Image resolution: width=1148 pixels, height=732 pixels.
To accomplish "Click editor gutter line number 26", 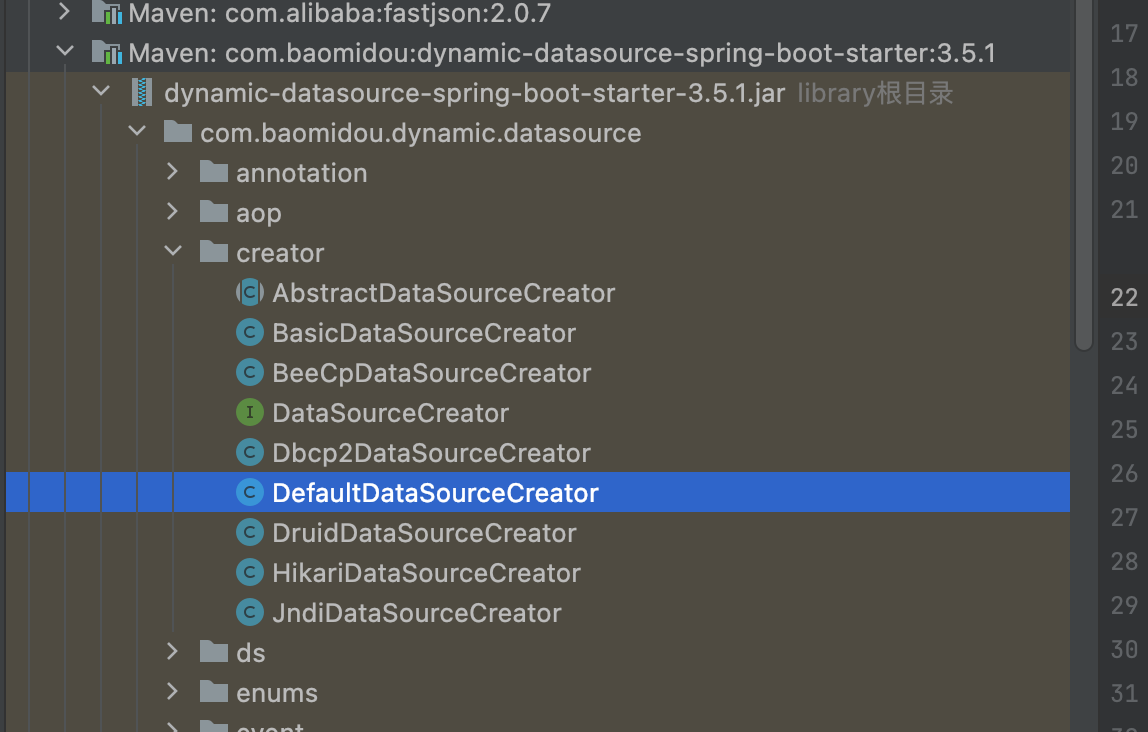I will tap(1124, 473).
